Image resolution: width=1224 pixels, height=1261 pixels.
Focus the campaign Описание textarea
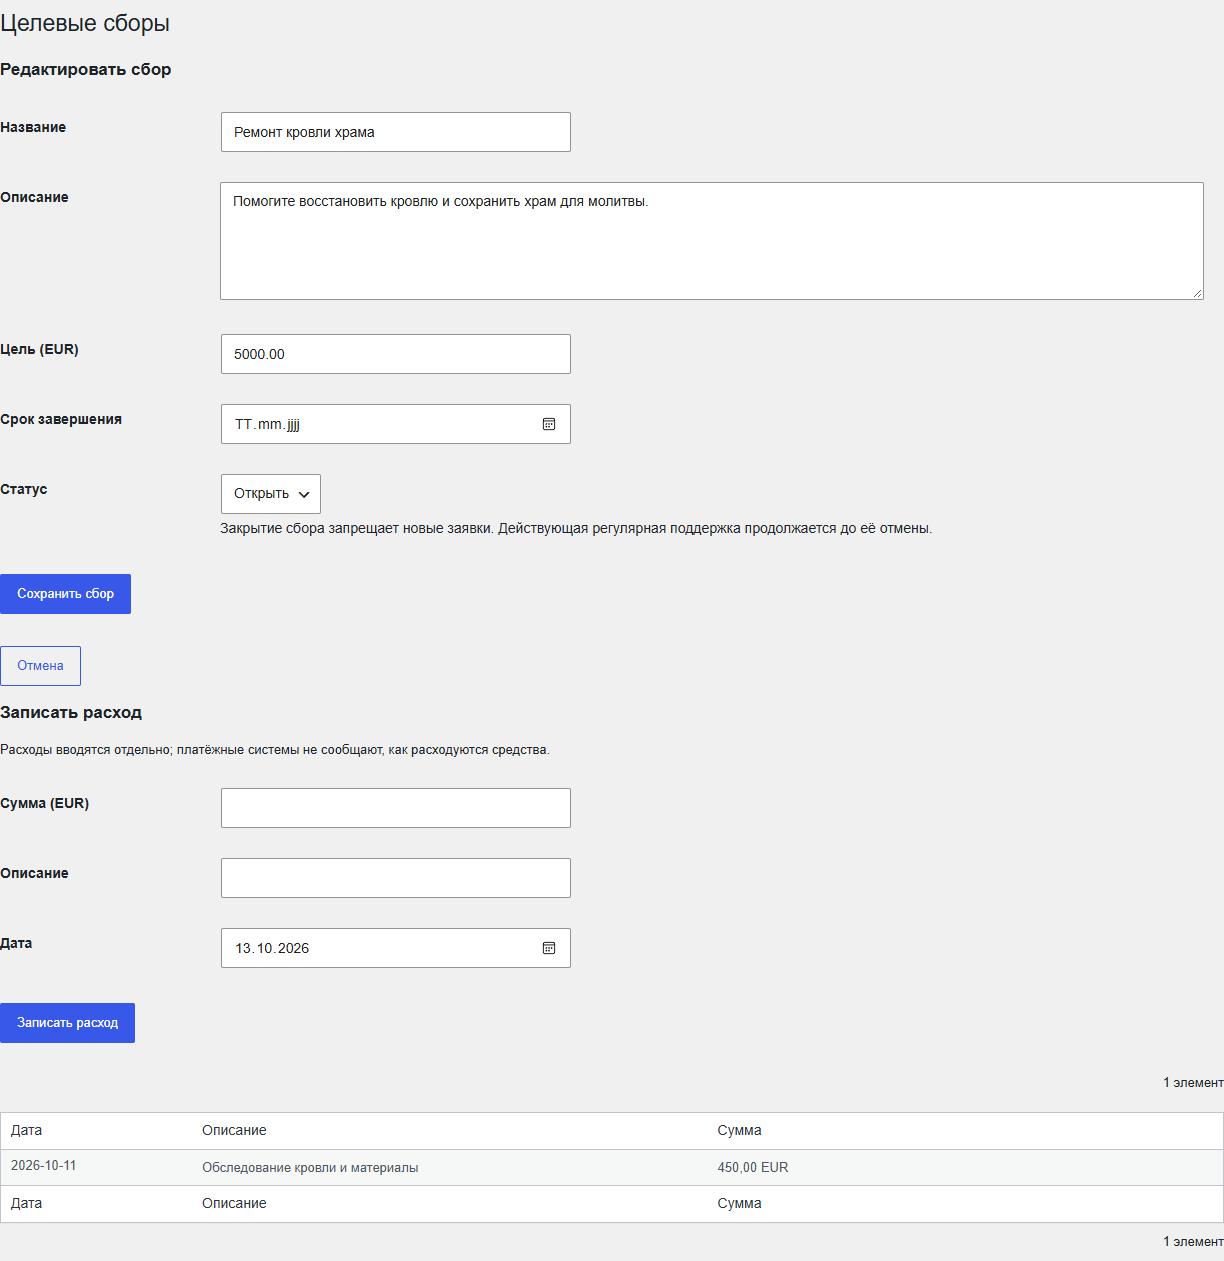[712, 241]
